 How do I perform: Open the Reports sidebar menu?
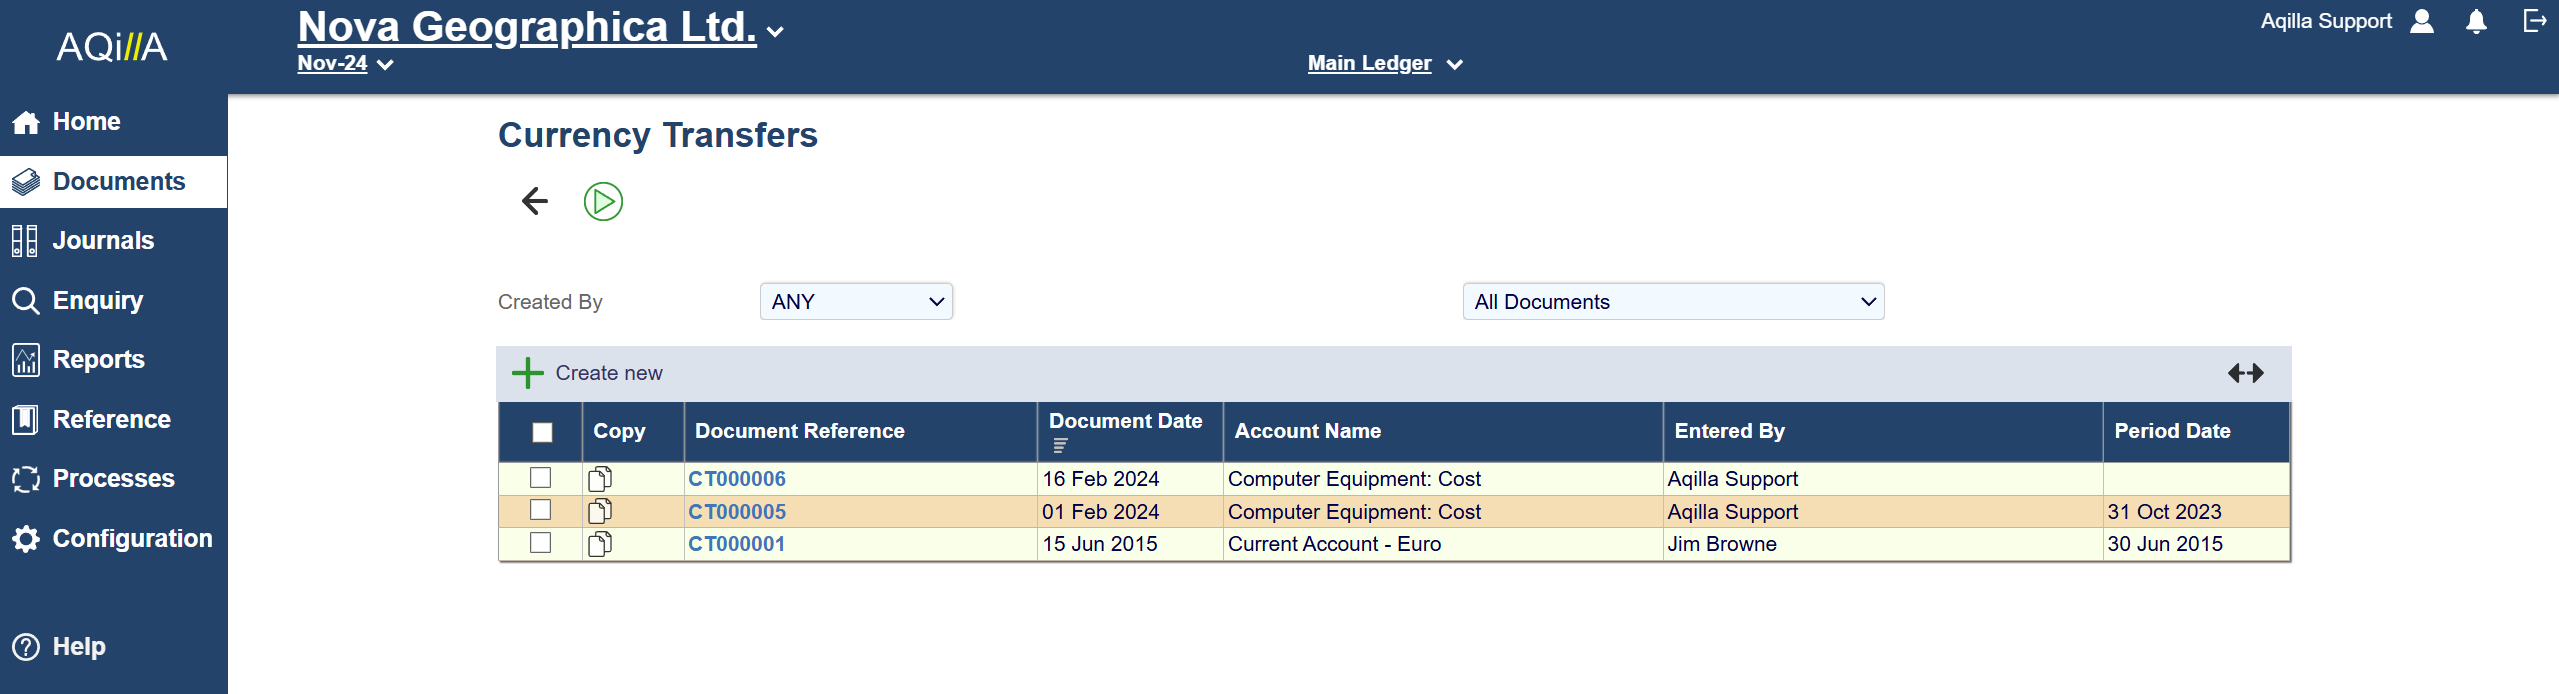coord(98,360)
